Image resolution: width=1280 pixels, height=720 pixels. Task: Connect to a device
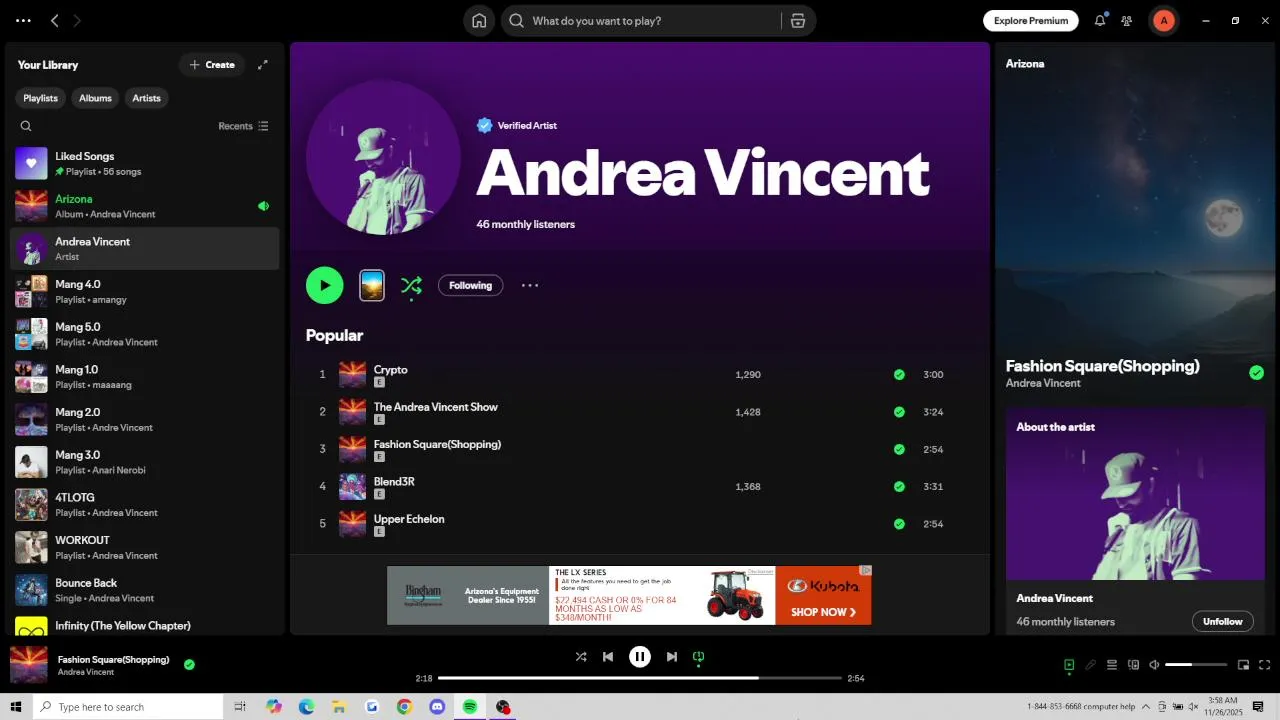[1134, 665]
